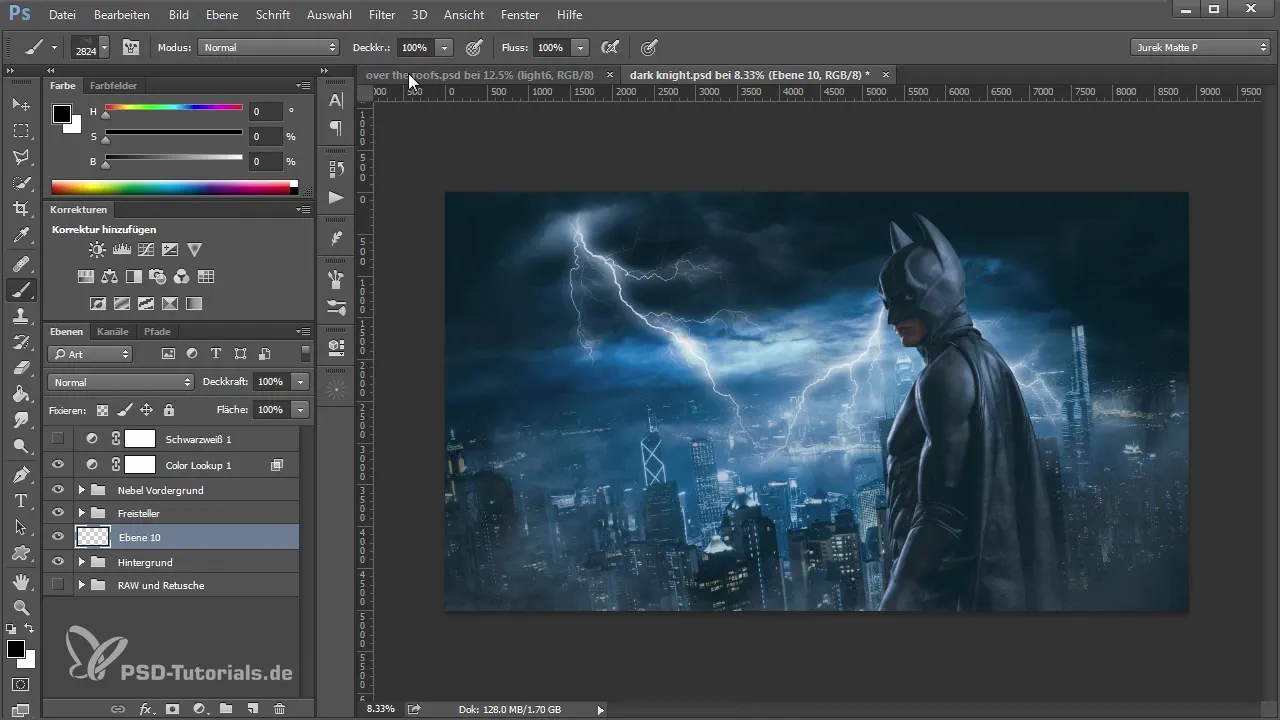The height and width of the screenshot is (720, 1280).
Task: Expand the RAW und Retusche group
Action: coord(82,585)
